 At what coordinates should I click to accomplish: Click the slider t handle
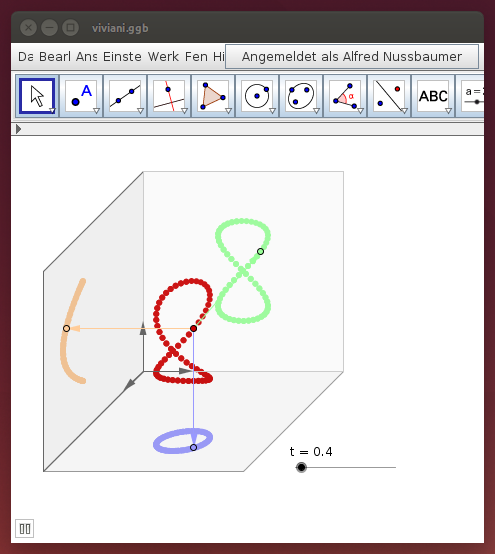pos(301,467)
